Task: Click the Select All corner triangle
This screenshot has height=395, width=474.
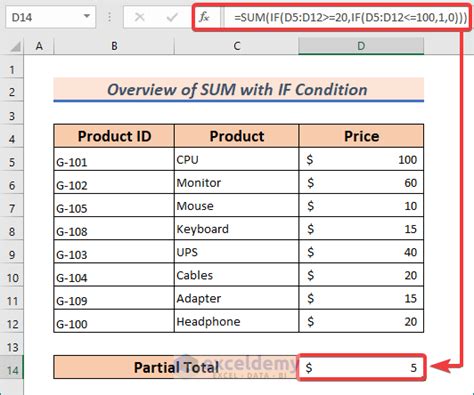Action: (15, 46)
